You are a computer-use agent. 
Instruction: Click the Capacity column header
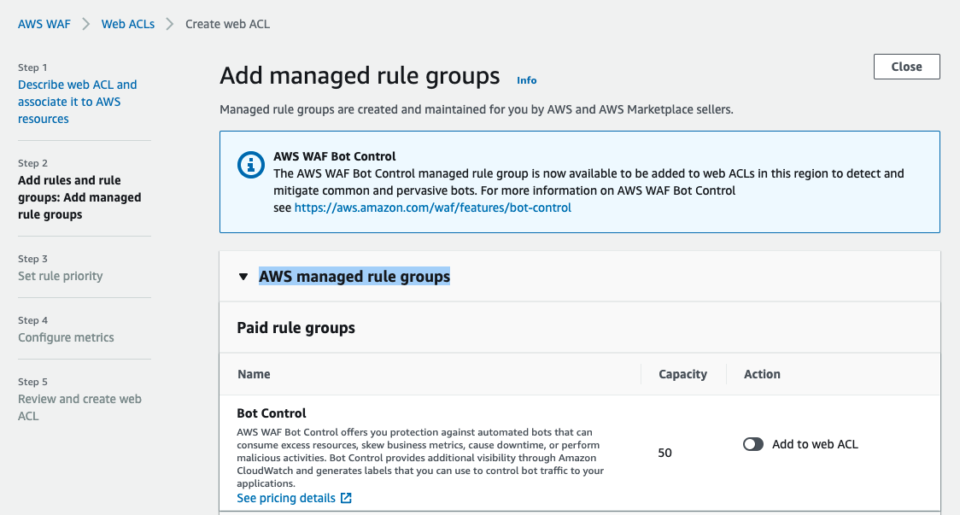coord(683,374)
